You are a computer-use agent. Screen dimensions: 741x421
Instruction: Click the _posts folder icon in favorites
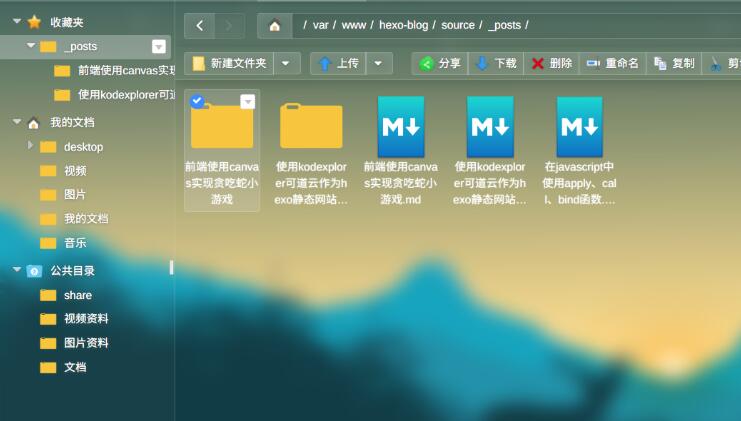pyautogui.click(x=48, y=47)
